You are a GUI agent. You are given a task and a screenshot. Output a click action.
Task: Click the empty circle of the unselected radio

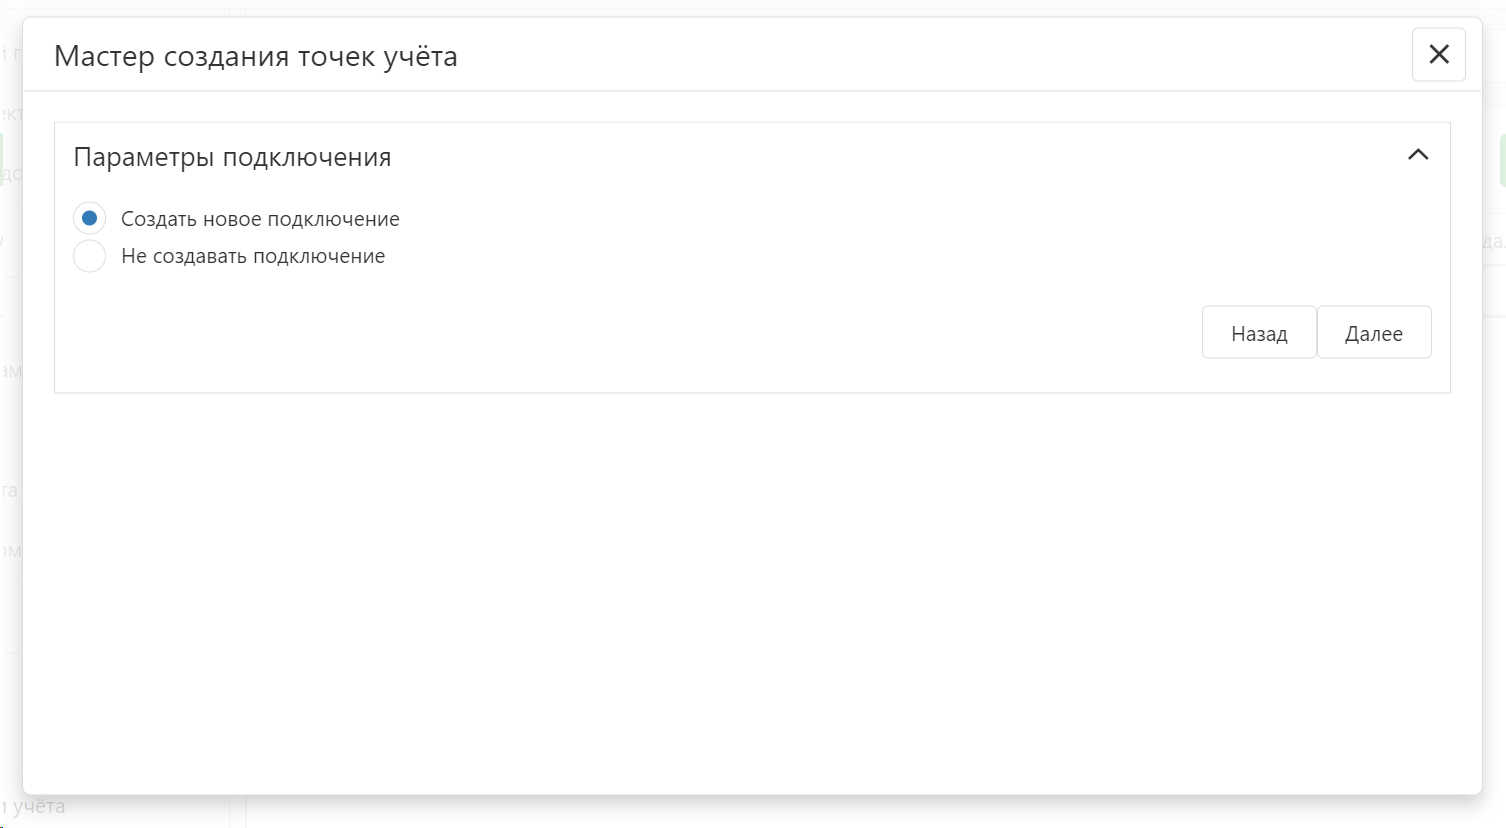click(90, 256)
